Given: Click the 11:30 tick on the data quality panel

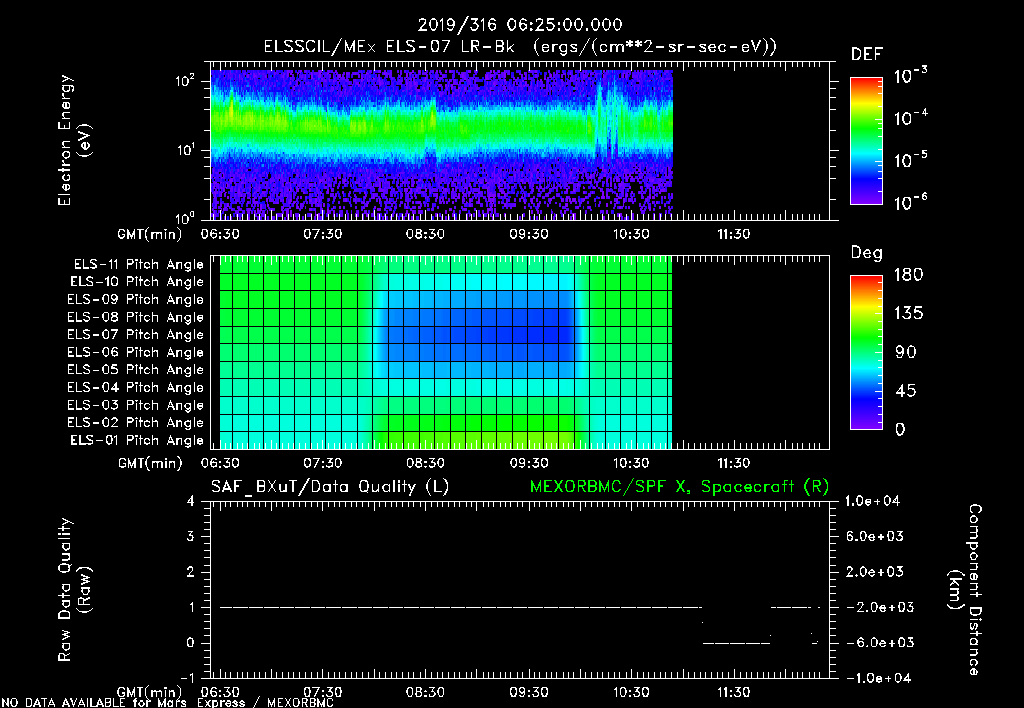Looking at the screenshot, I should 734,692.
